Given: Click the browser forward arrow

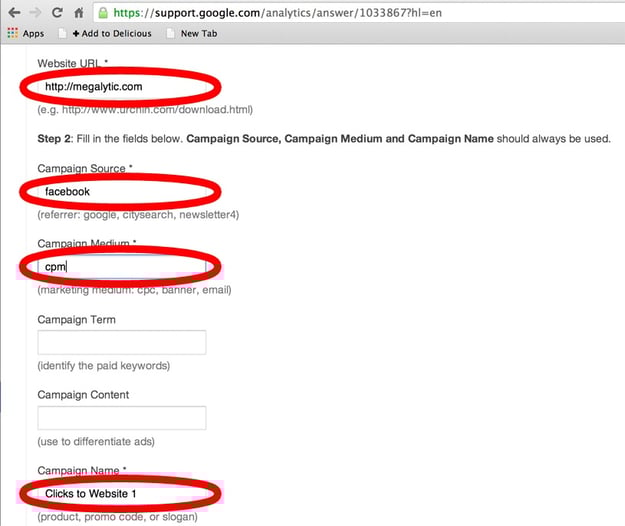Looking at the screenshot, I should tap(35, 13).
